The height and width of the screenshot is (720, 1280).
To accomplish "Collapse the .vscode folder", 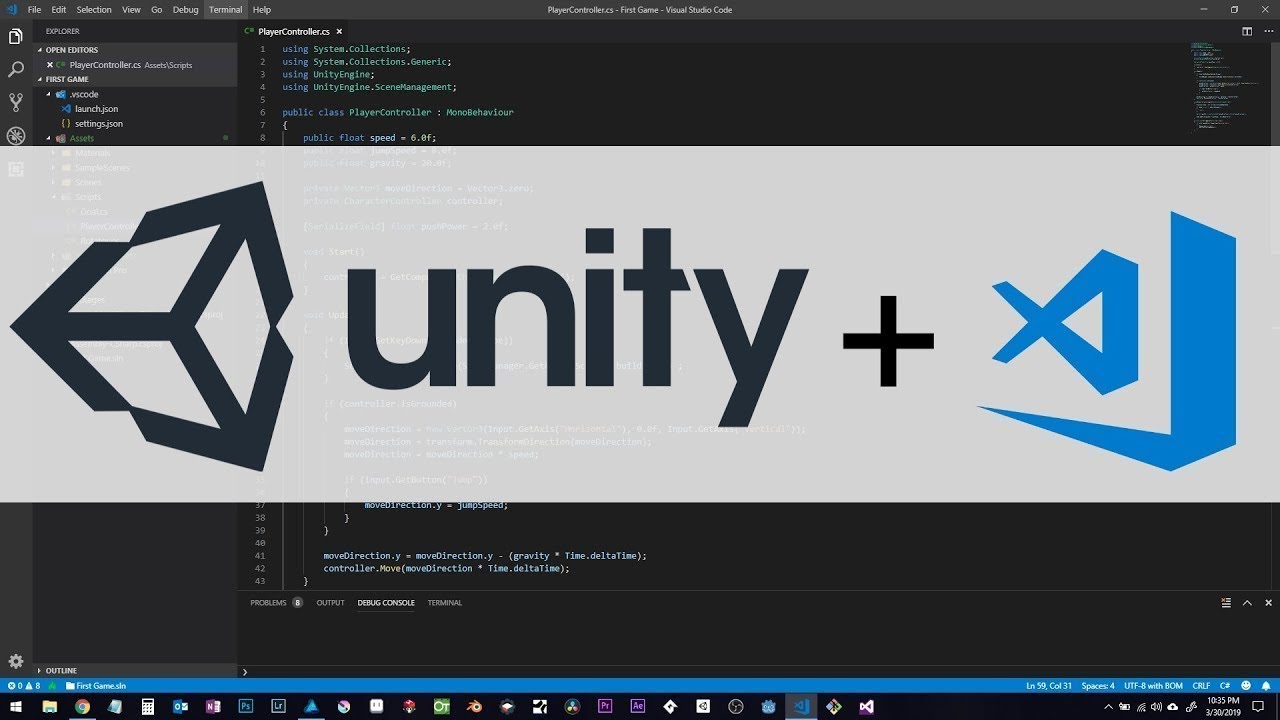I will (x=48, y=94).
